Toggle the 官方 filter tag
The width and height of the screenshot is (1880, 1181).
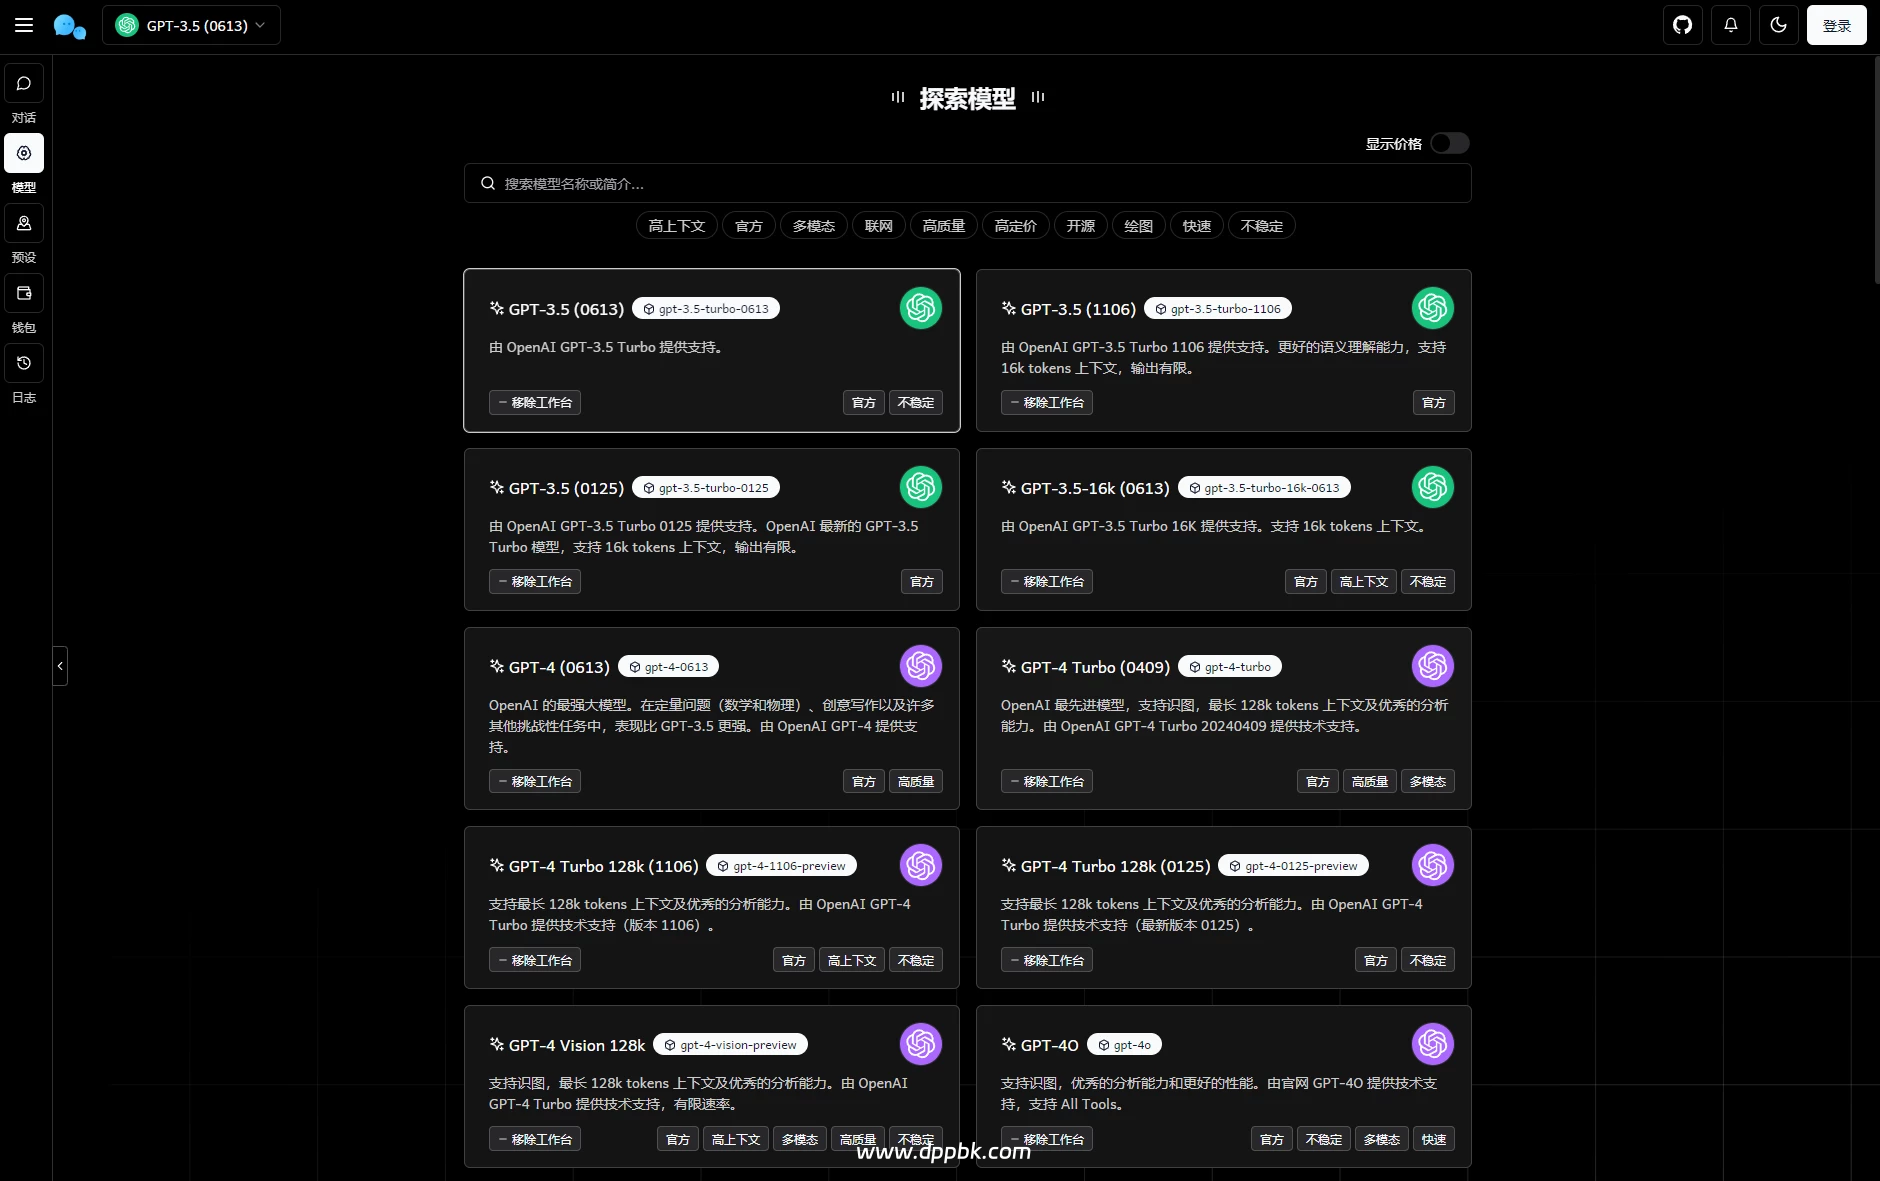click(749, 226)
